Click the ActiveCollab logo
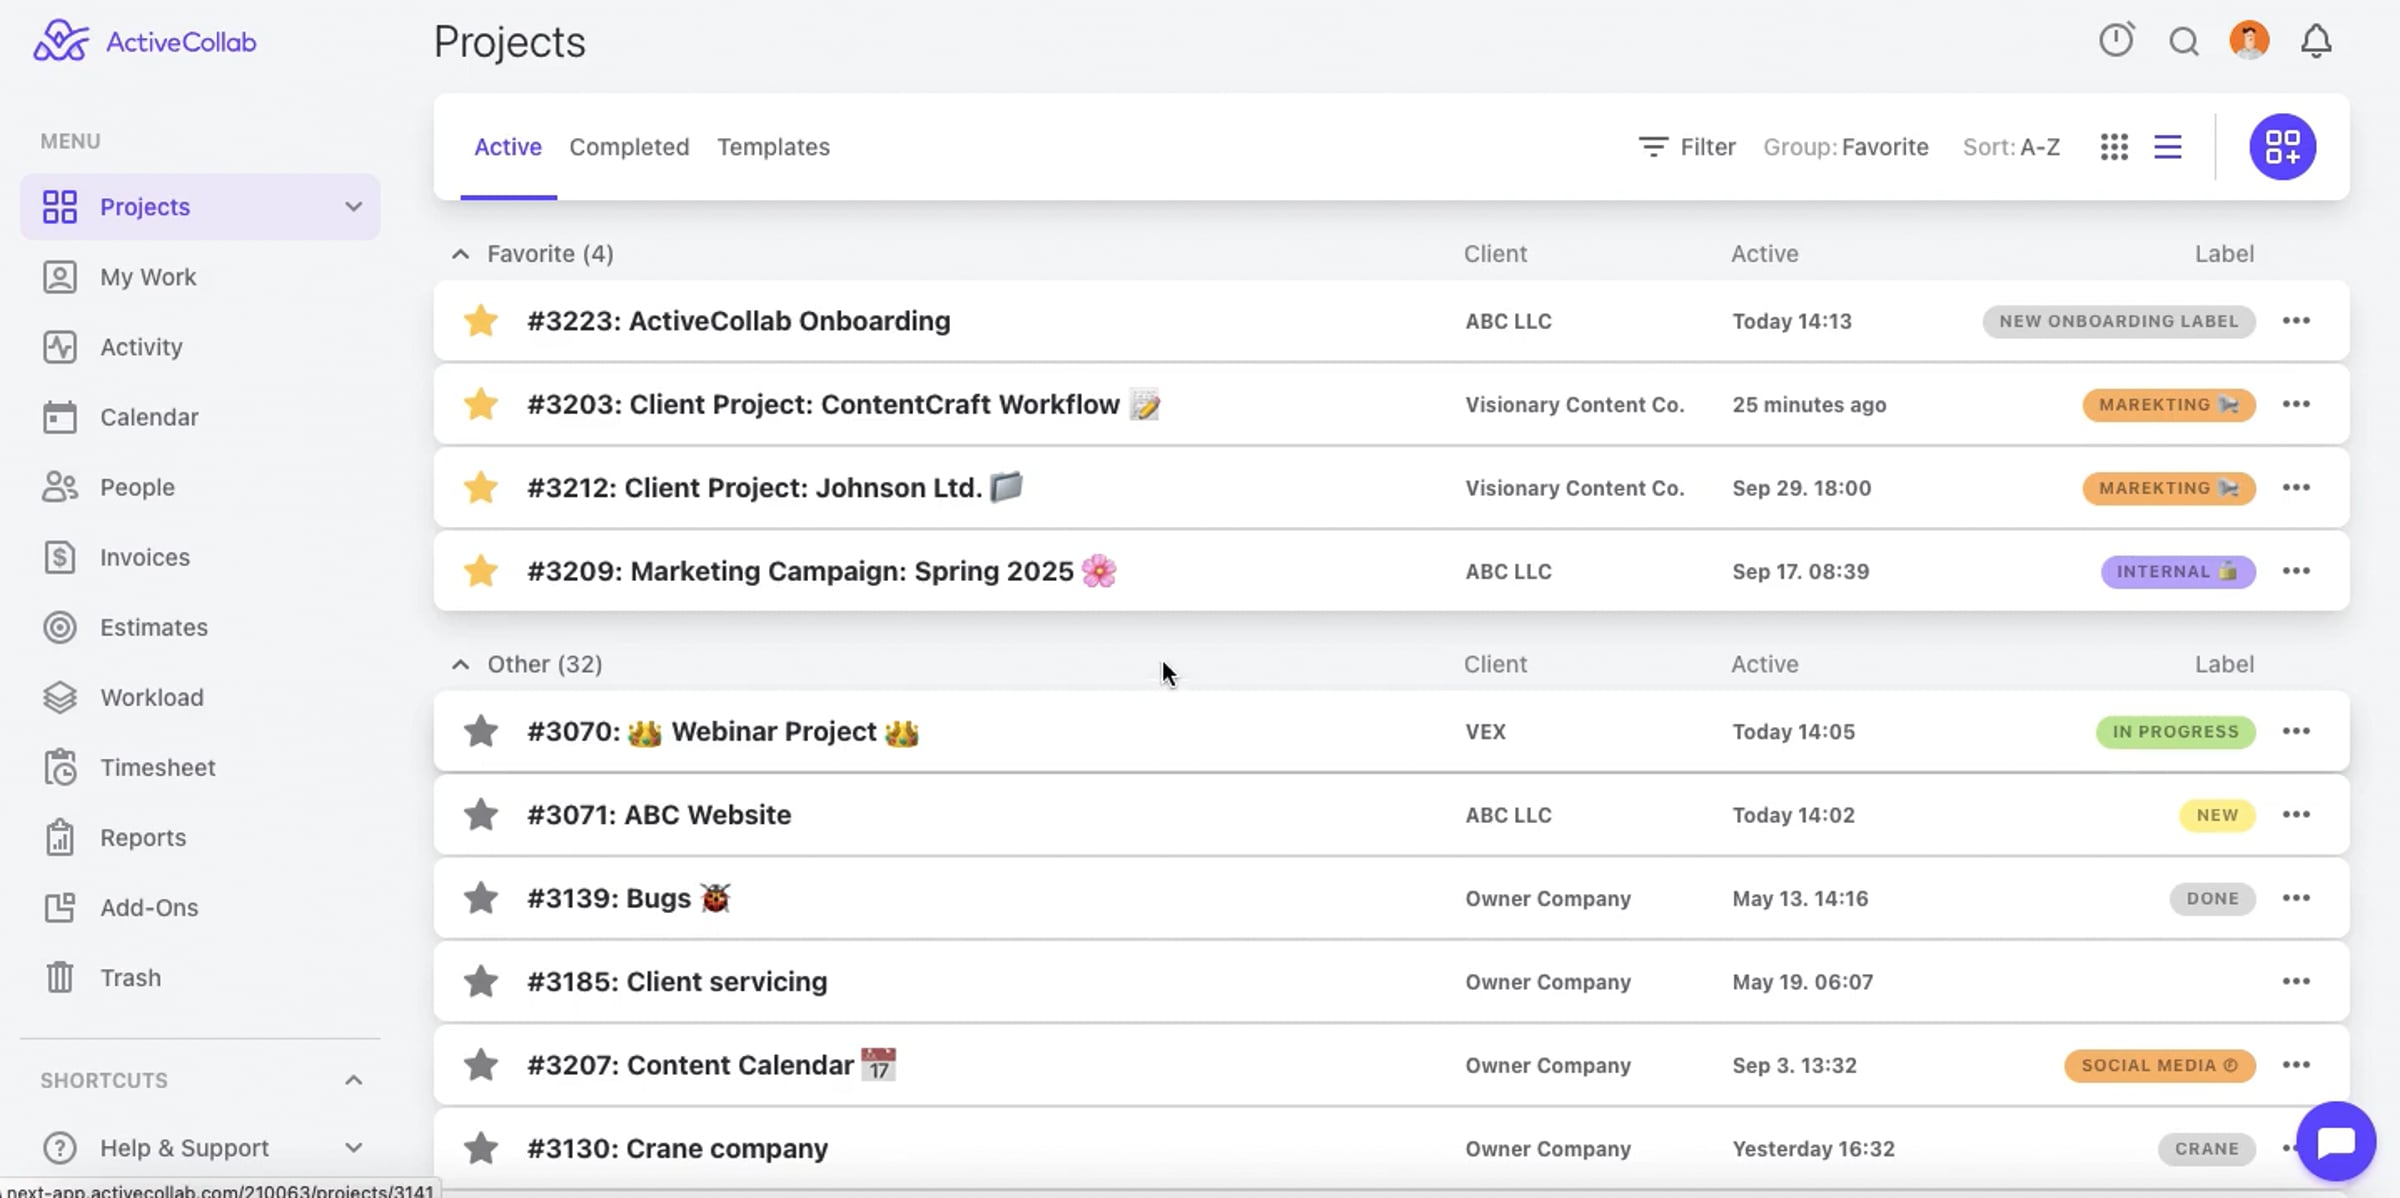 (x=145, y=41)
